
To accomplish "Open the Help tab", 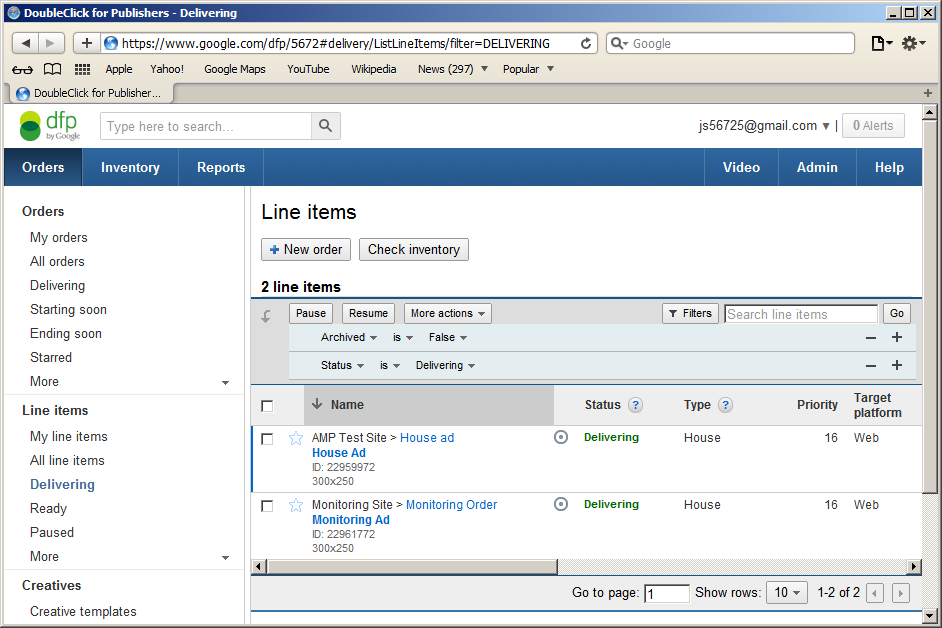I will pos(889,168).
